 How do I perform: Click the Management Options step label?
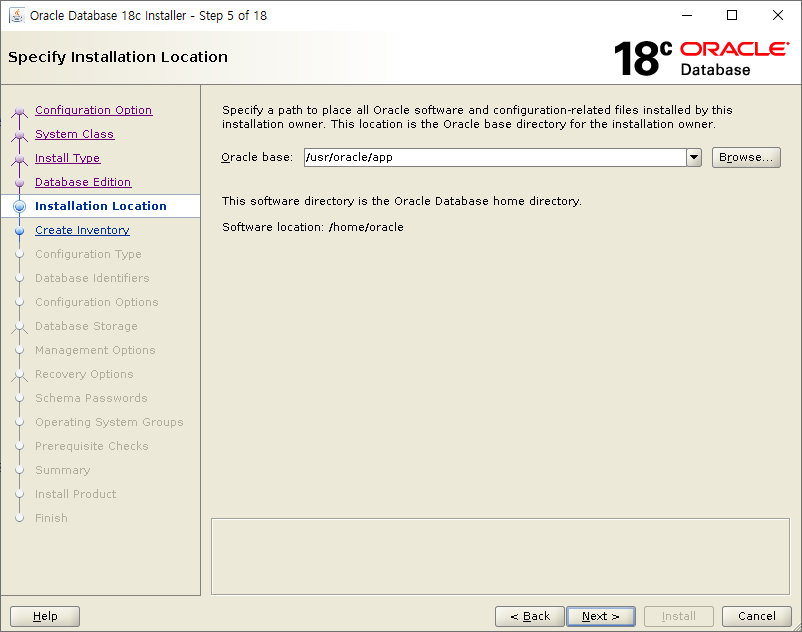tap(95, 350)
